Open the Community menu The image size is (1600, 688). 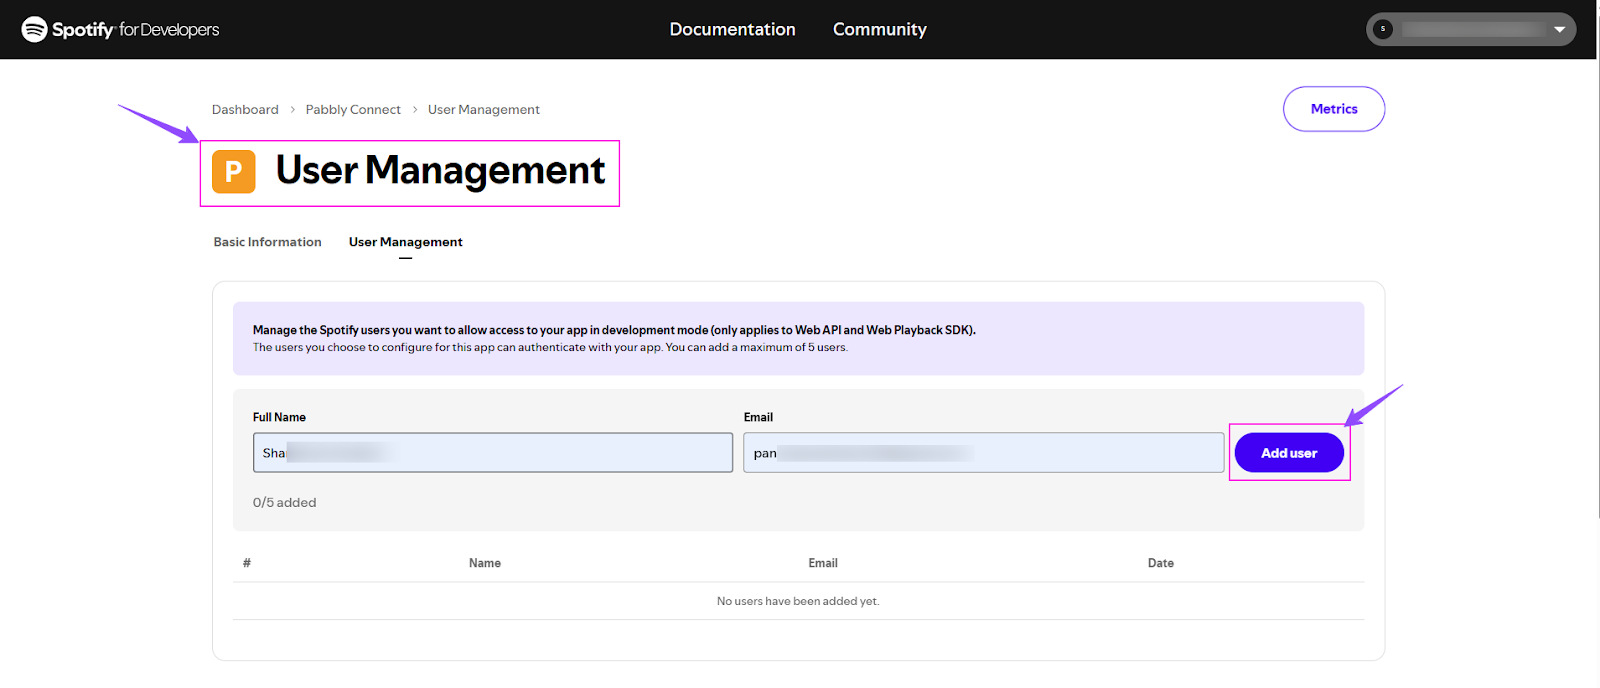(x=880, y=29)
